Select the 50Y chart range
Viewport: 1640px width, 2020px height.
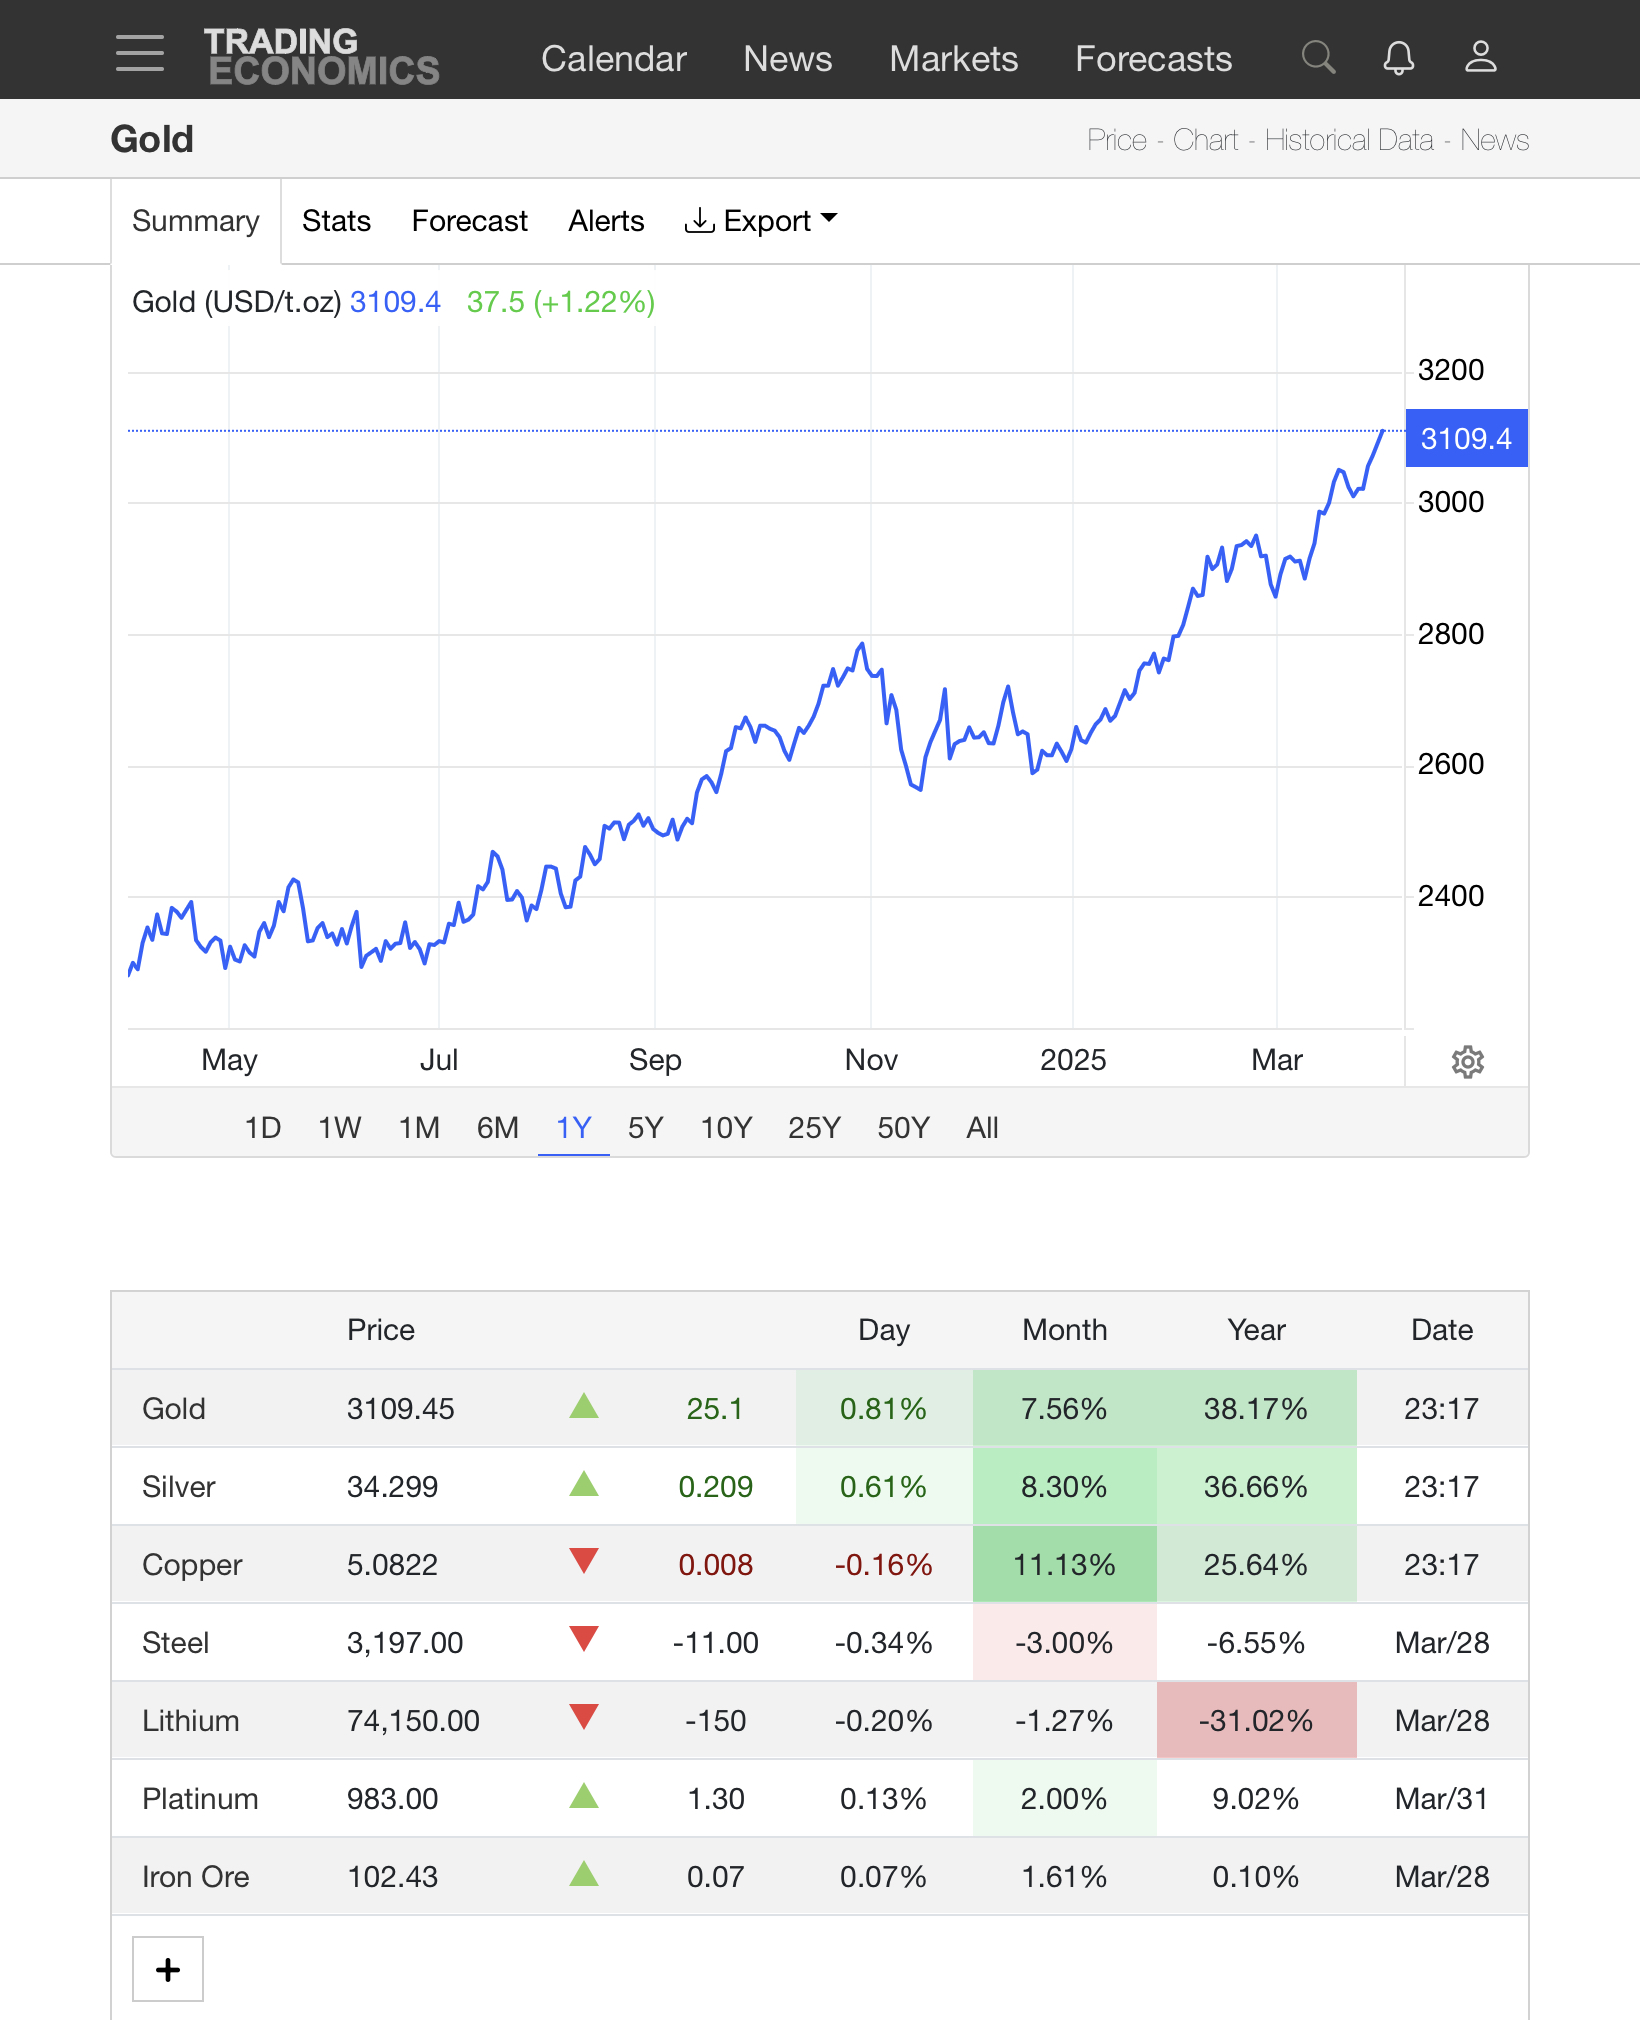pos(903,1128)
